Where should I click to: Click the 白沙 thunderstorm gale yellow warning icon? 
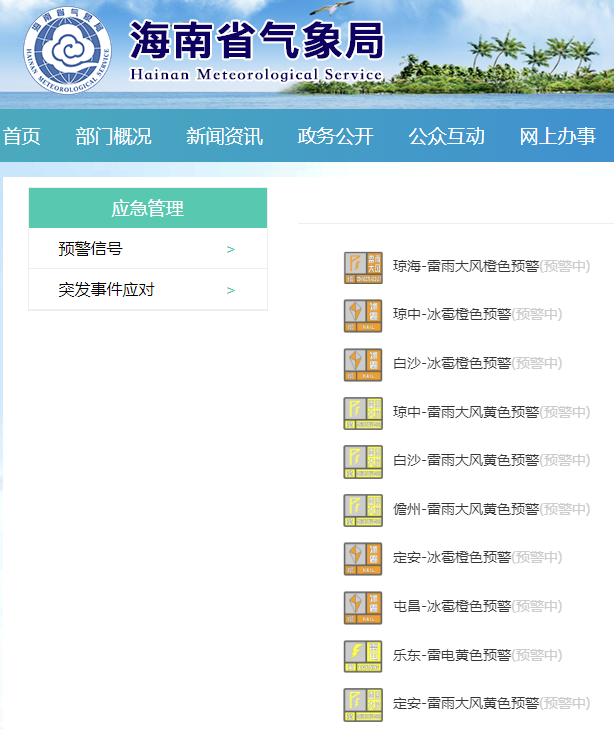click(363, 462)
